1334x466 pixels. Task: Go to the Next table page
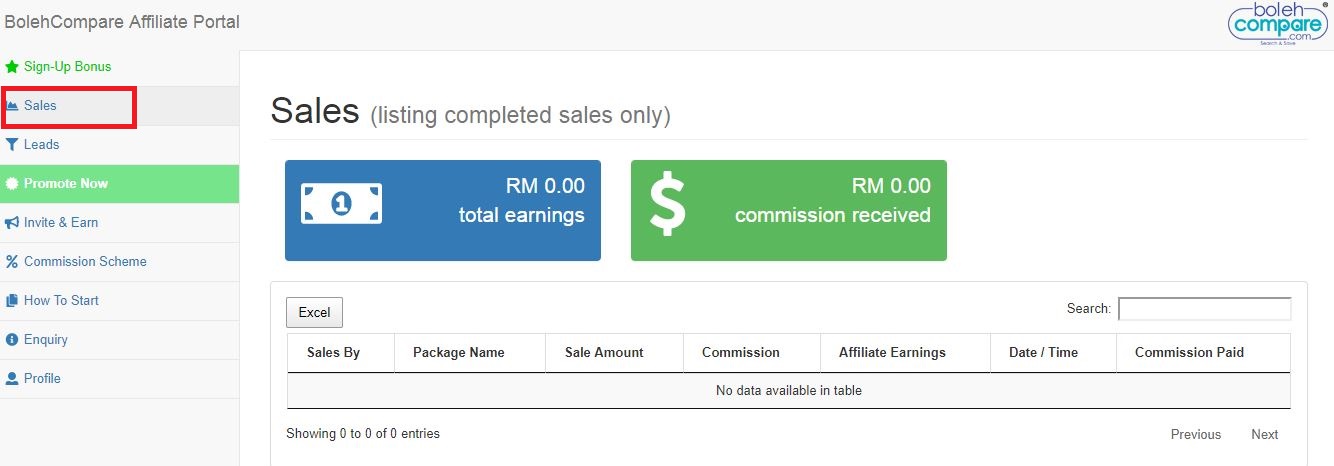pyautogui.click(x=1265, y=434)
